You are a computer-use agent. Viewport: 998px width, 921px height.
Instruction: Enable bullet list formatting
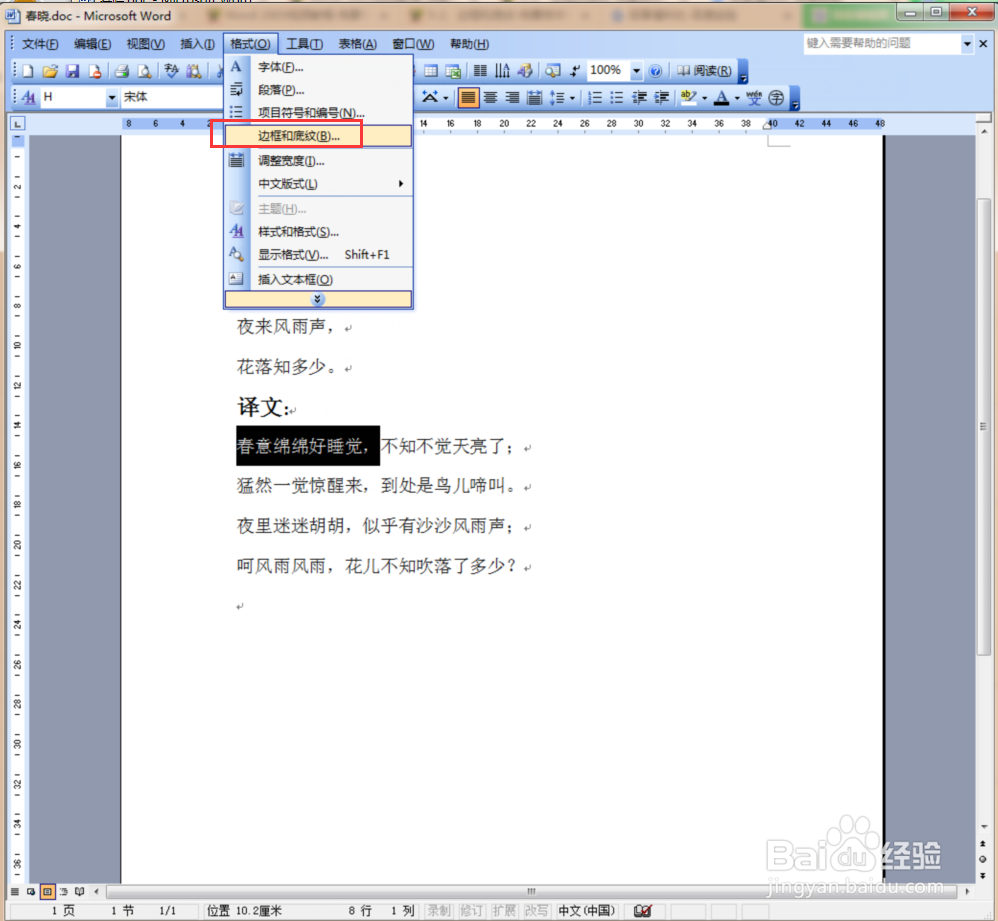click(x=617, y=98)
